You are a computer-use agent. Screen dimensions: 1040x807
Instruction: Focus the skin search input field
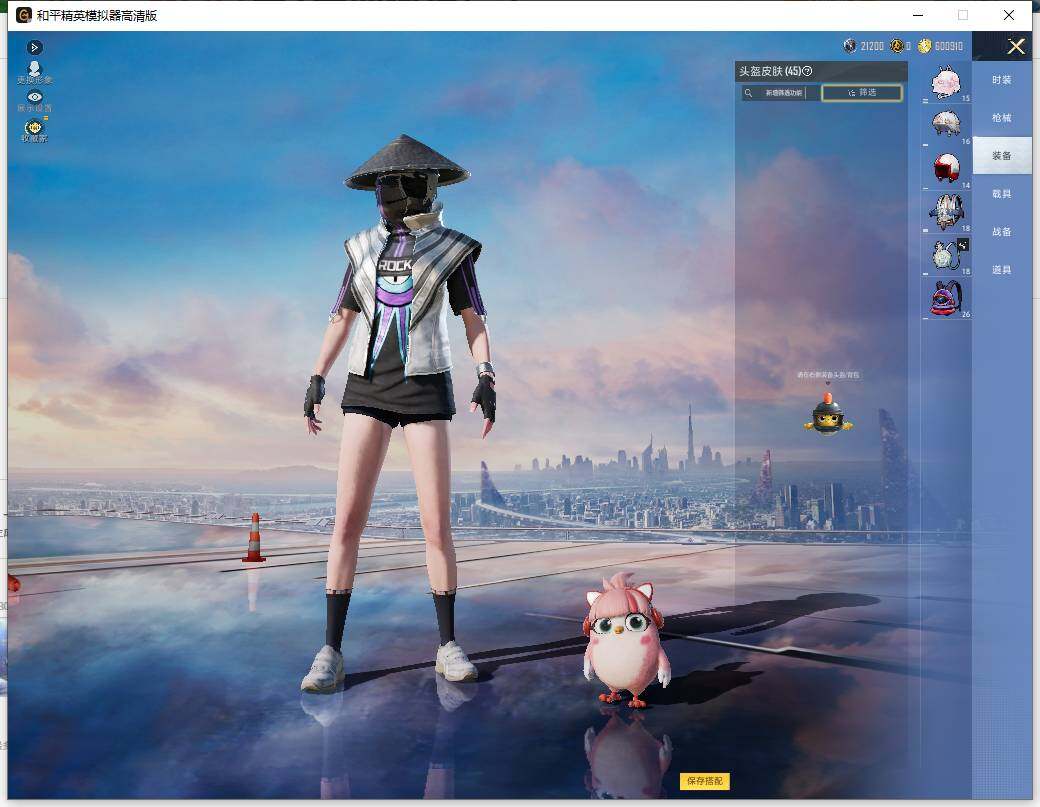pos(781,93)
